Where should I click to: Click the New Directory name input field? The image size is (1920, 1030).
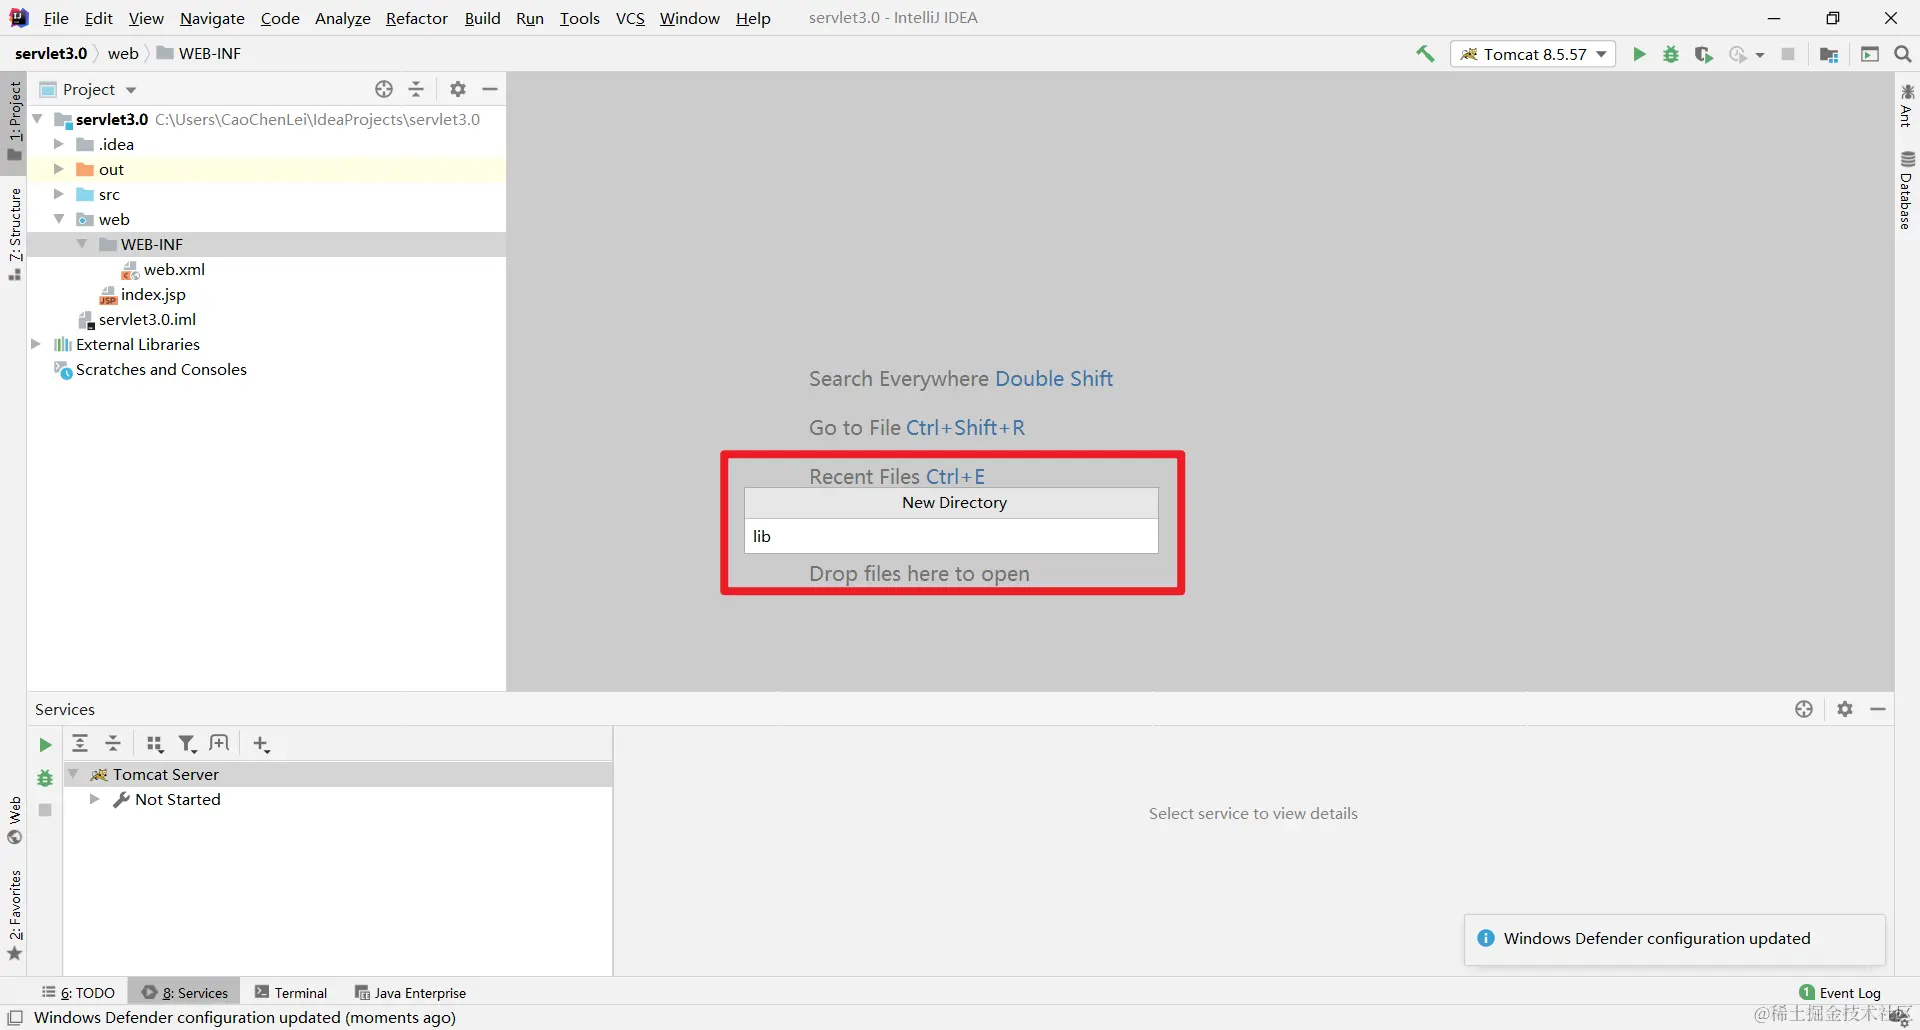(951, 536)
